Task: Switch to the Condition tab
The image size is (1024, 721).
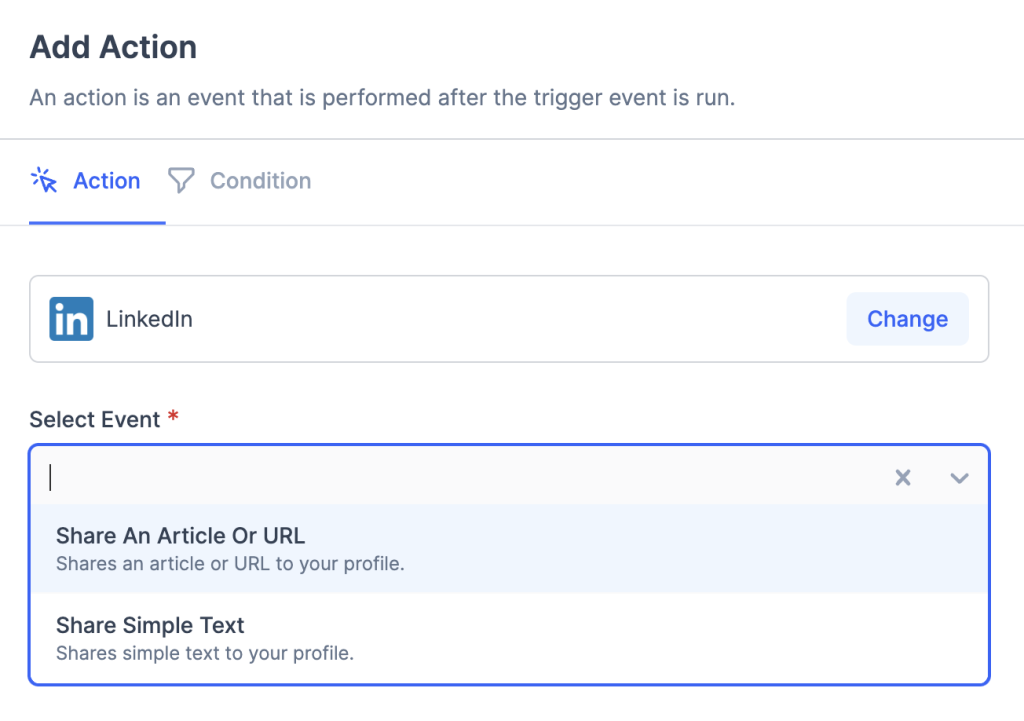Action: click(260, 181)
